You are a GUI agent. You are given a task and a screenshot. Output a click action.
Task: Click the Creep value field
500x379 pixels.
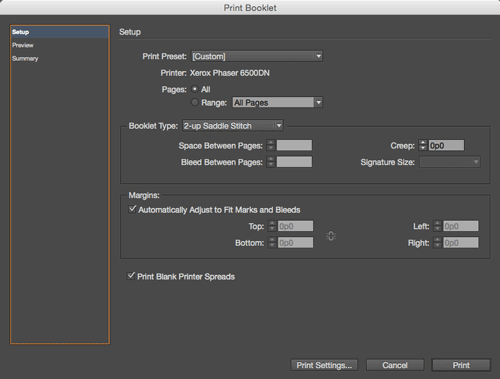446,145
